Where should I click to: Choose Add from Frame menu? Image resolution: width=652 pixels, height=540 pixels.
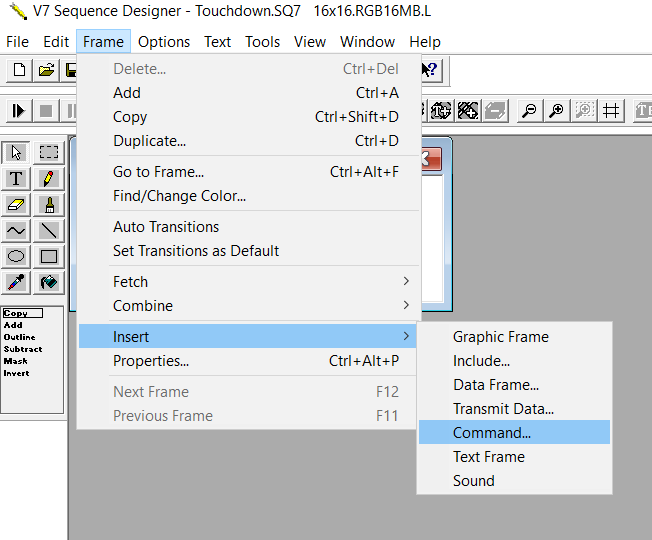pyautogui.click(x=248, y=93)
